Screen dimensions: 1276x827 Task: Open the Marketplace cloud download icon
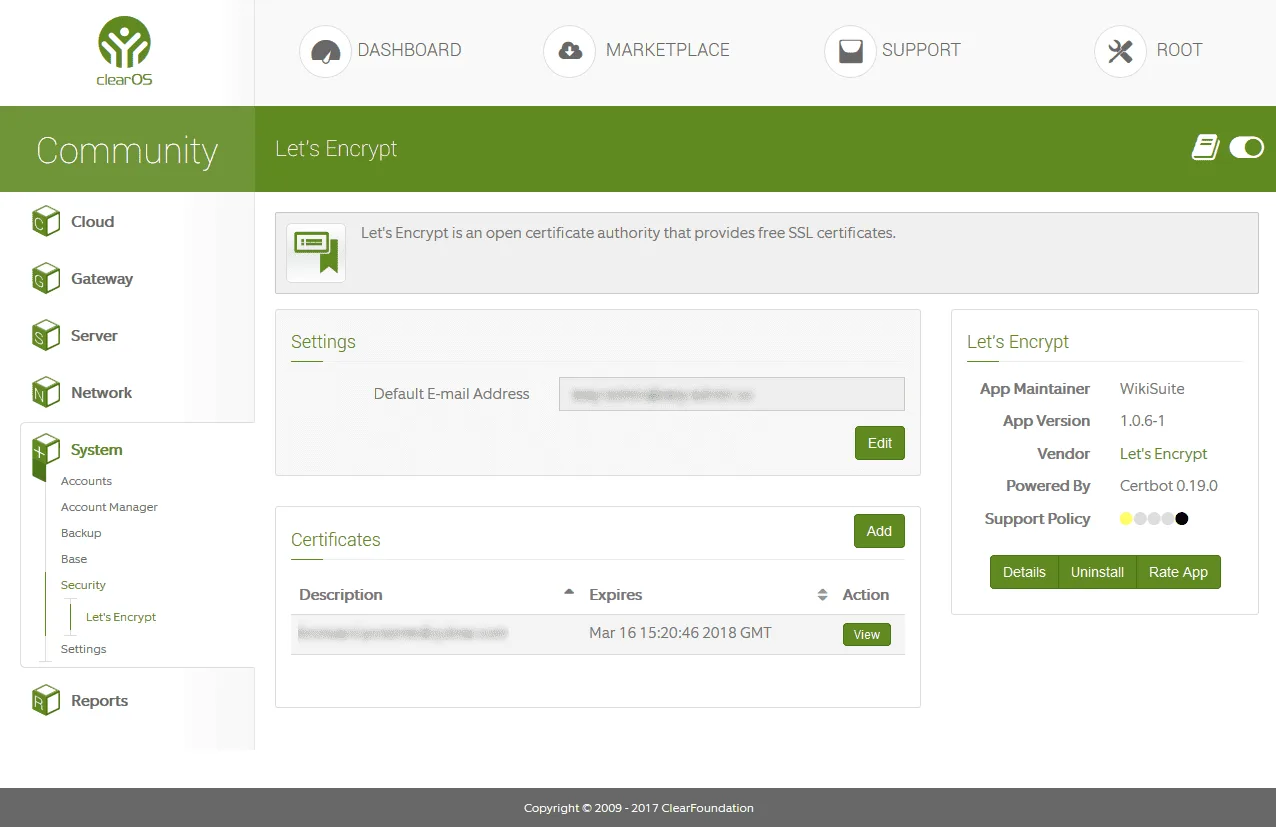569,51
